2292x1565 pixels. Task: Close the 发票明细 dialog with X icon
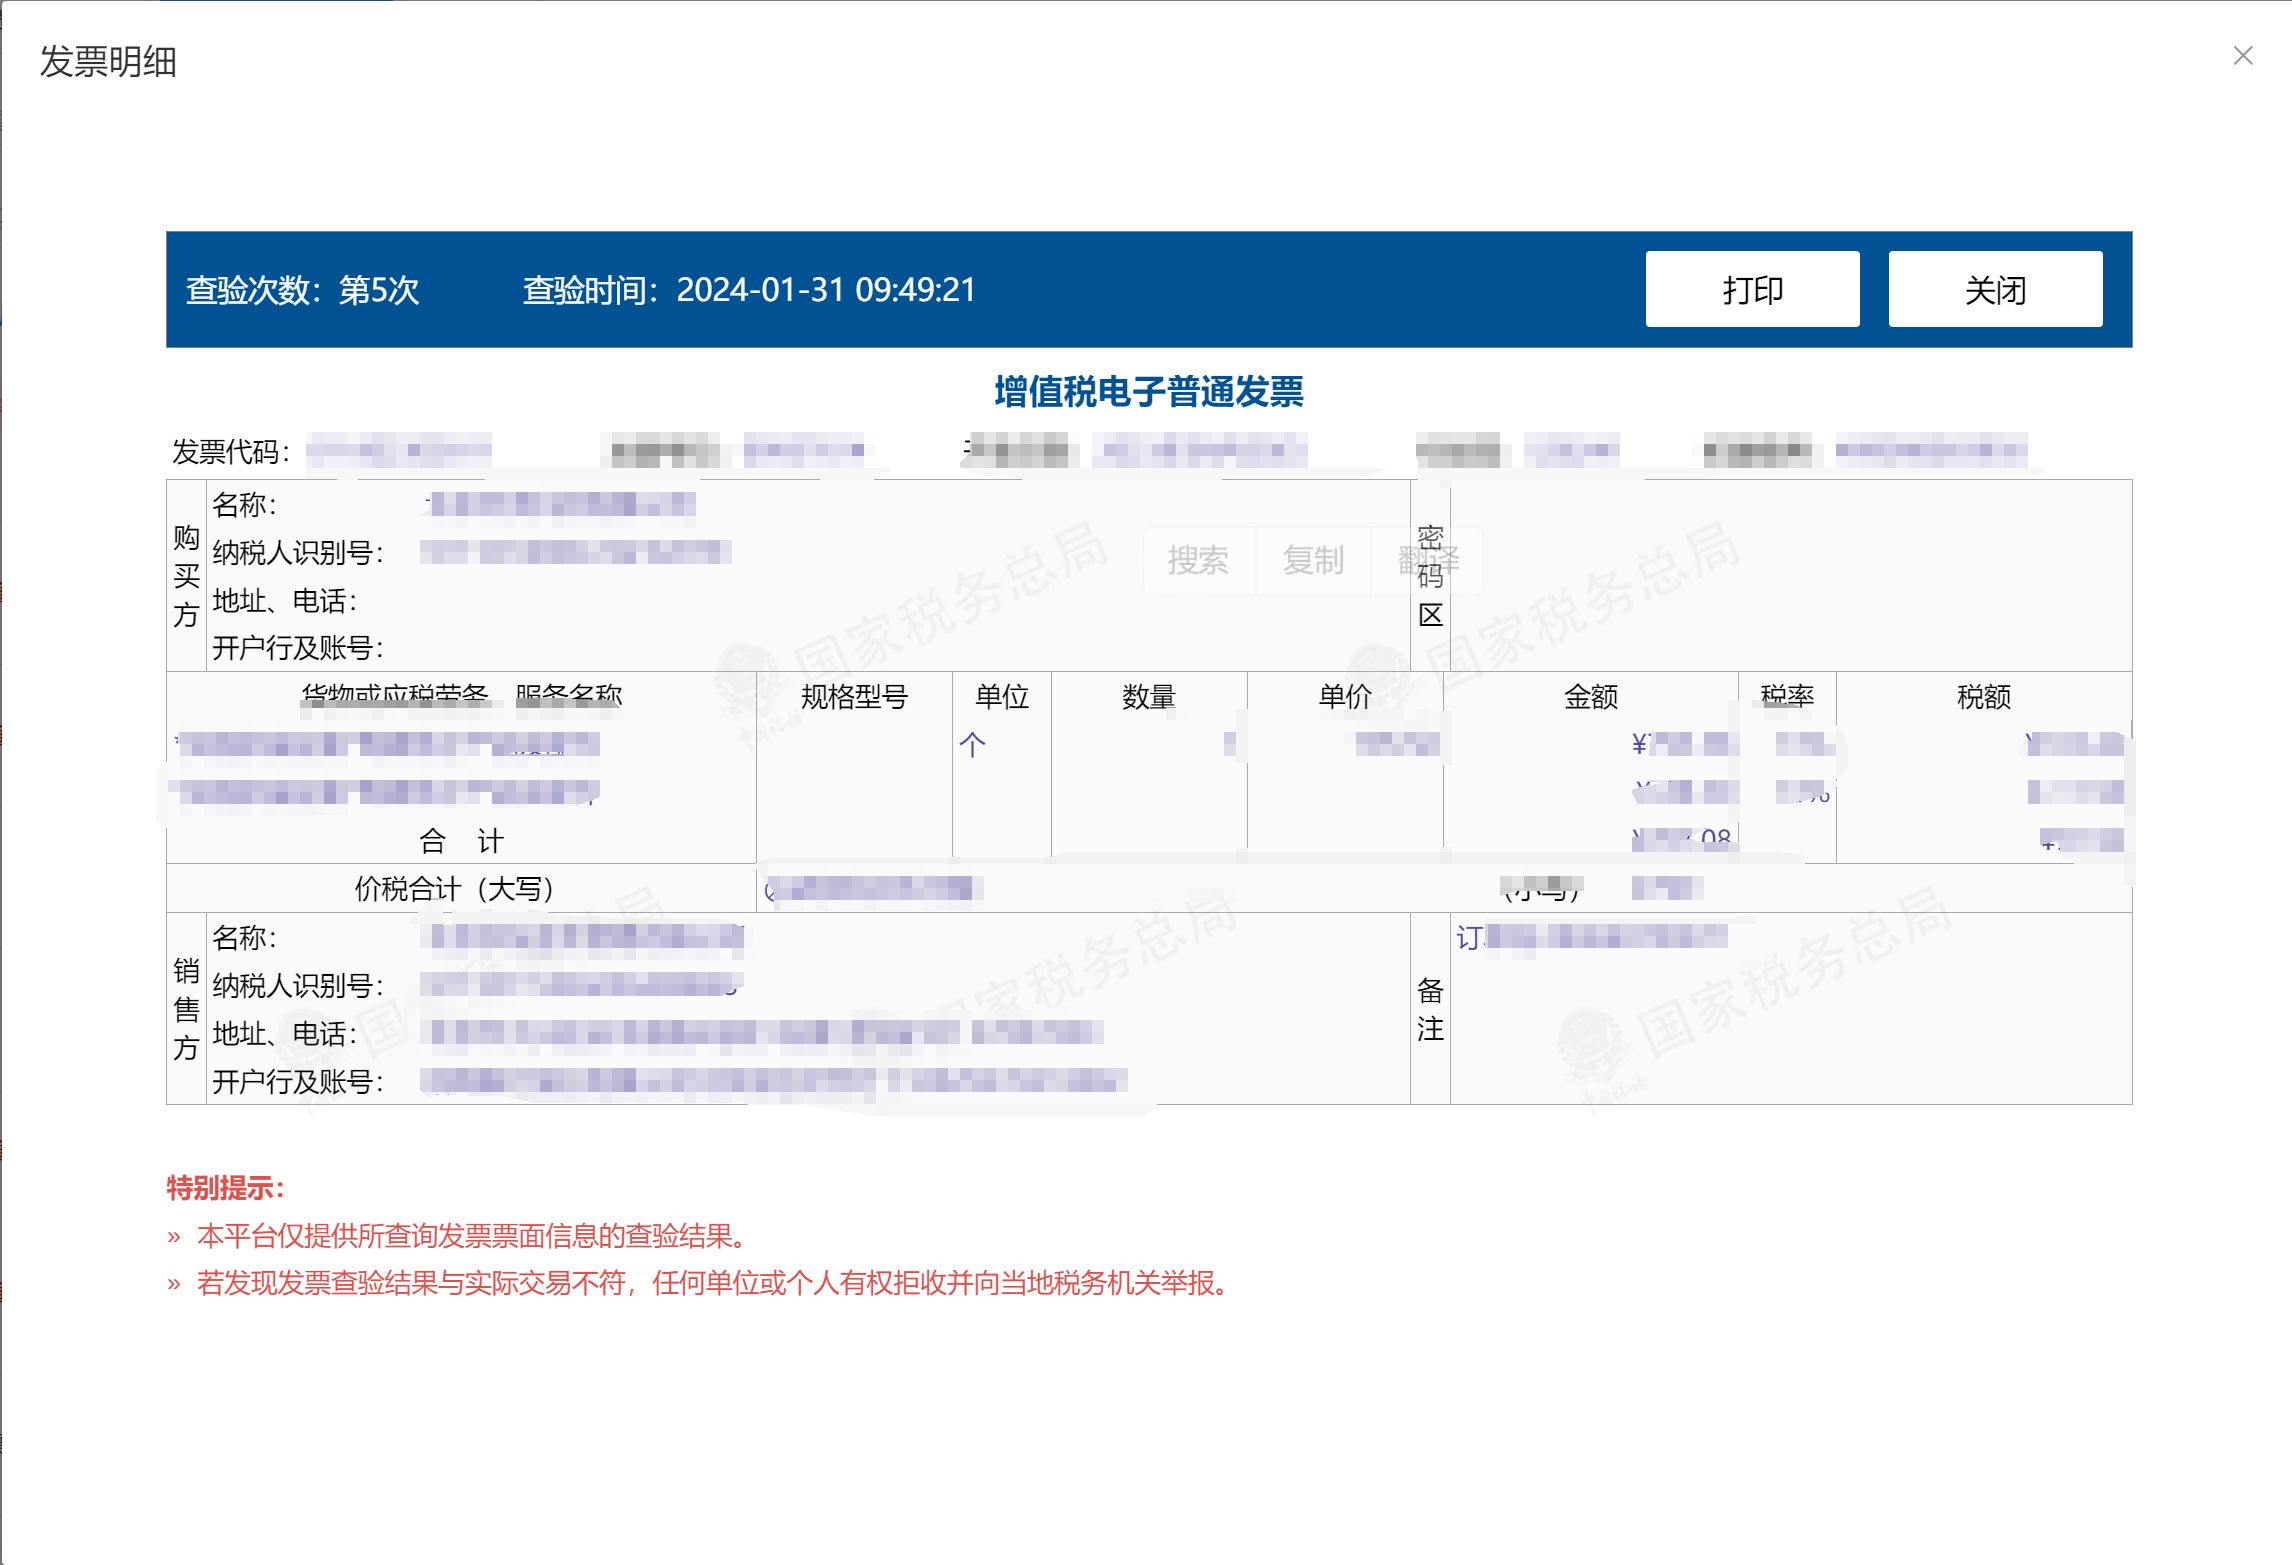[x=2243, y=56]
